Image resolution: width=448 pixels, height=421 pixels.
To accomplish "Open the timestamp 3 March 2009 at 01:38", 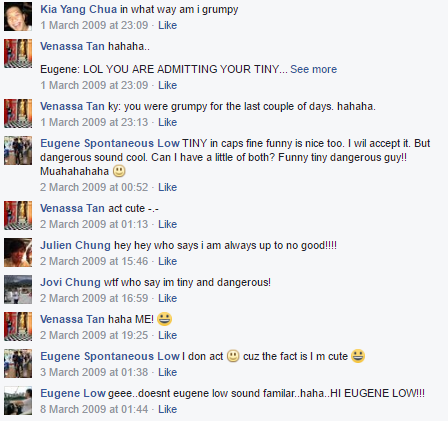I will click(x=94, y=372).
